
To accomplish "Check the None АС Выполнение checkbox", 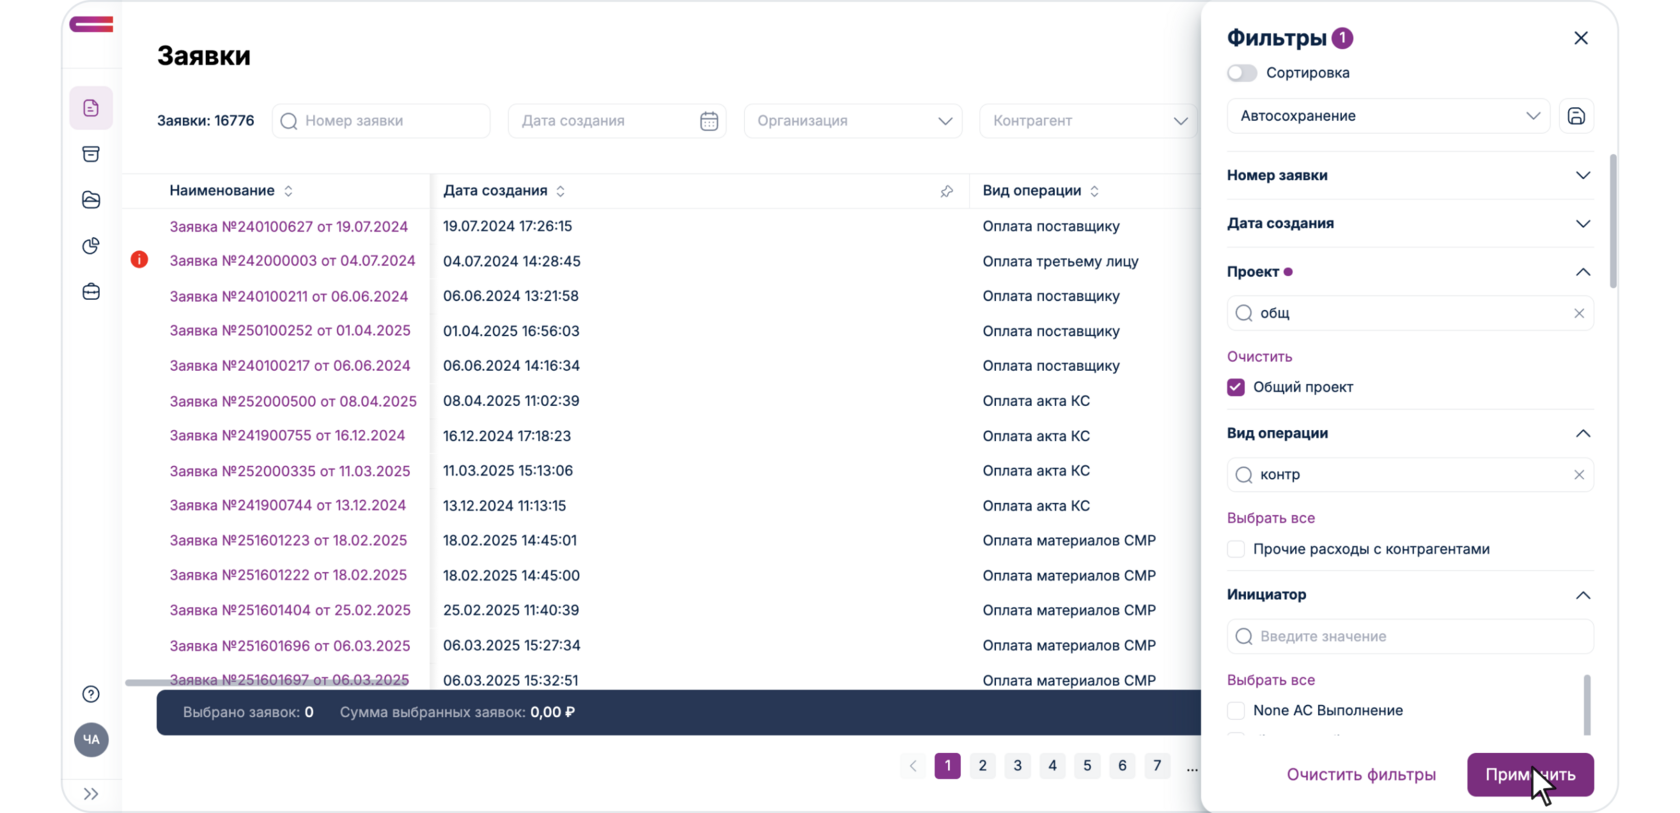I will click(1236, 710).
